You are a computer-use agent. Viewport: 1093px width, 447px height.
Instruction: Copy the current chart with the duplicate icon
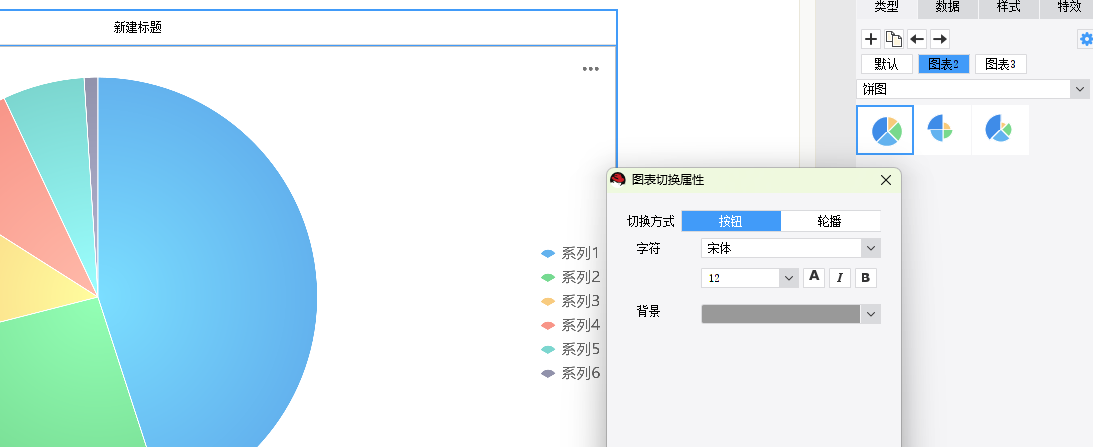[894, 39]
